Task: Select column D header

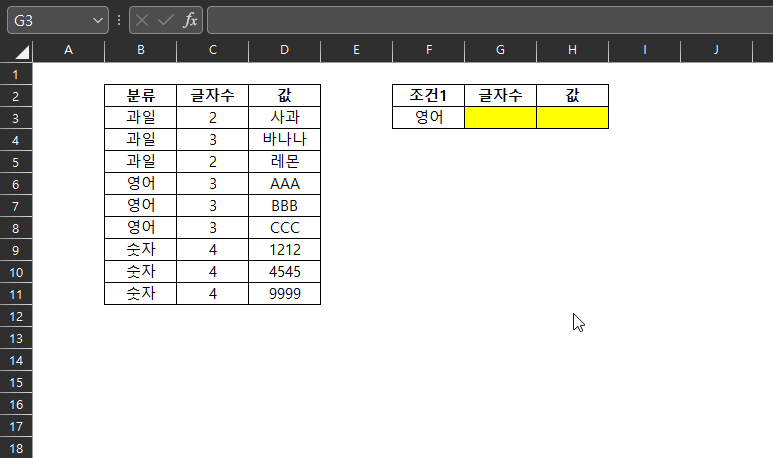Action: (284, 50)
